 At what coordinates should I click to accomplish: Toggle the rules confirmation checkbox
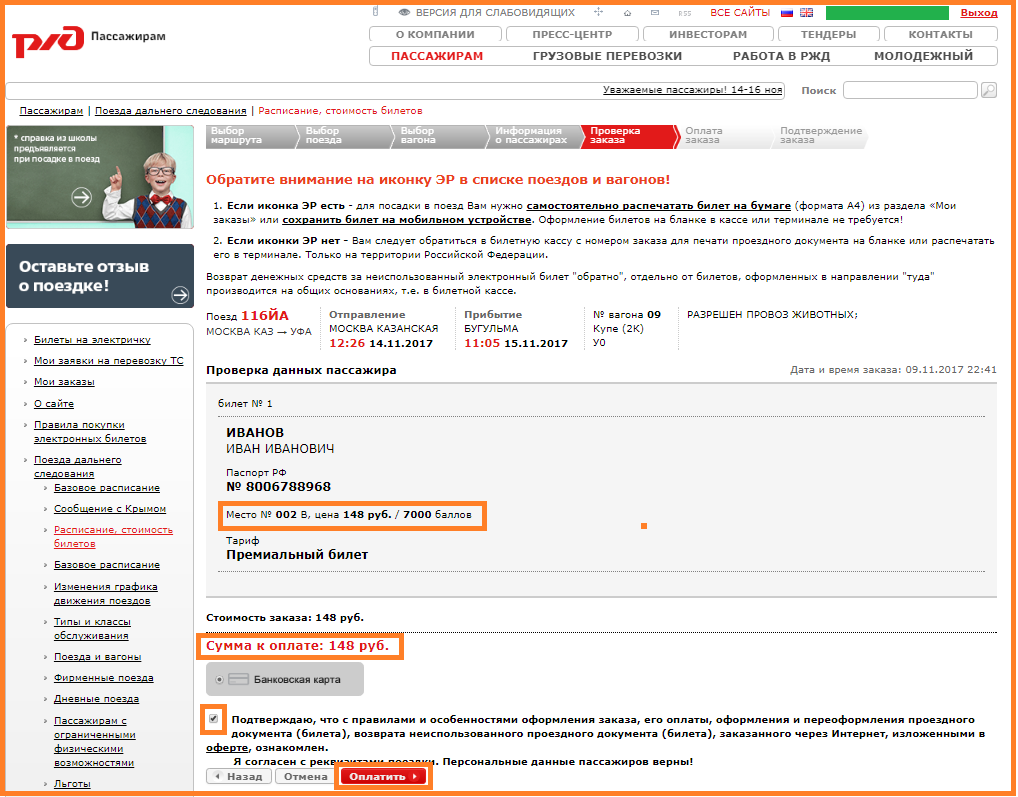click(x=214, y=719)
